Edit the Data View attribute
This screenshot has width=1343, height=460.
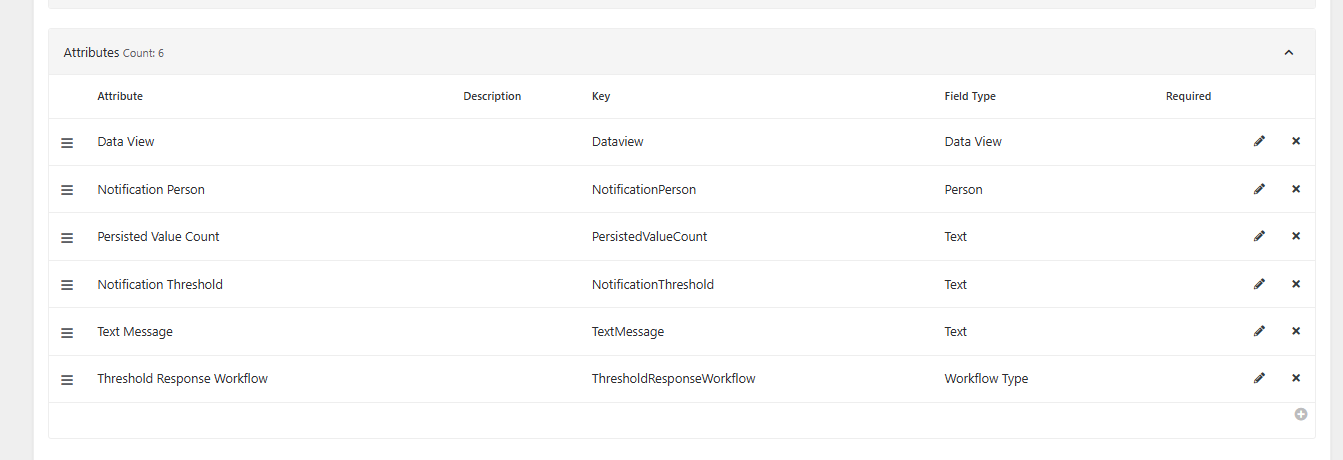[x=1259, y=141]
